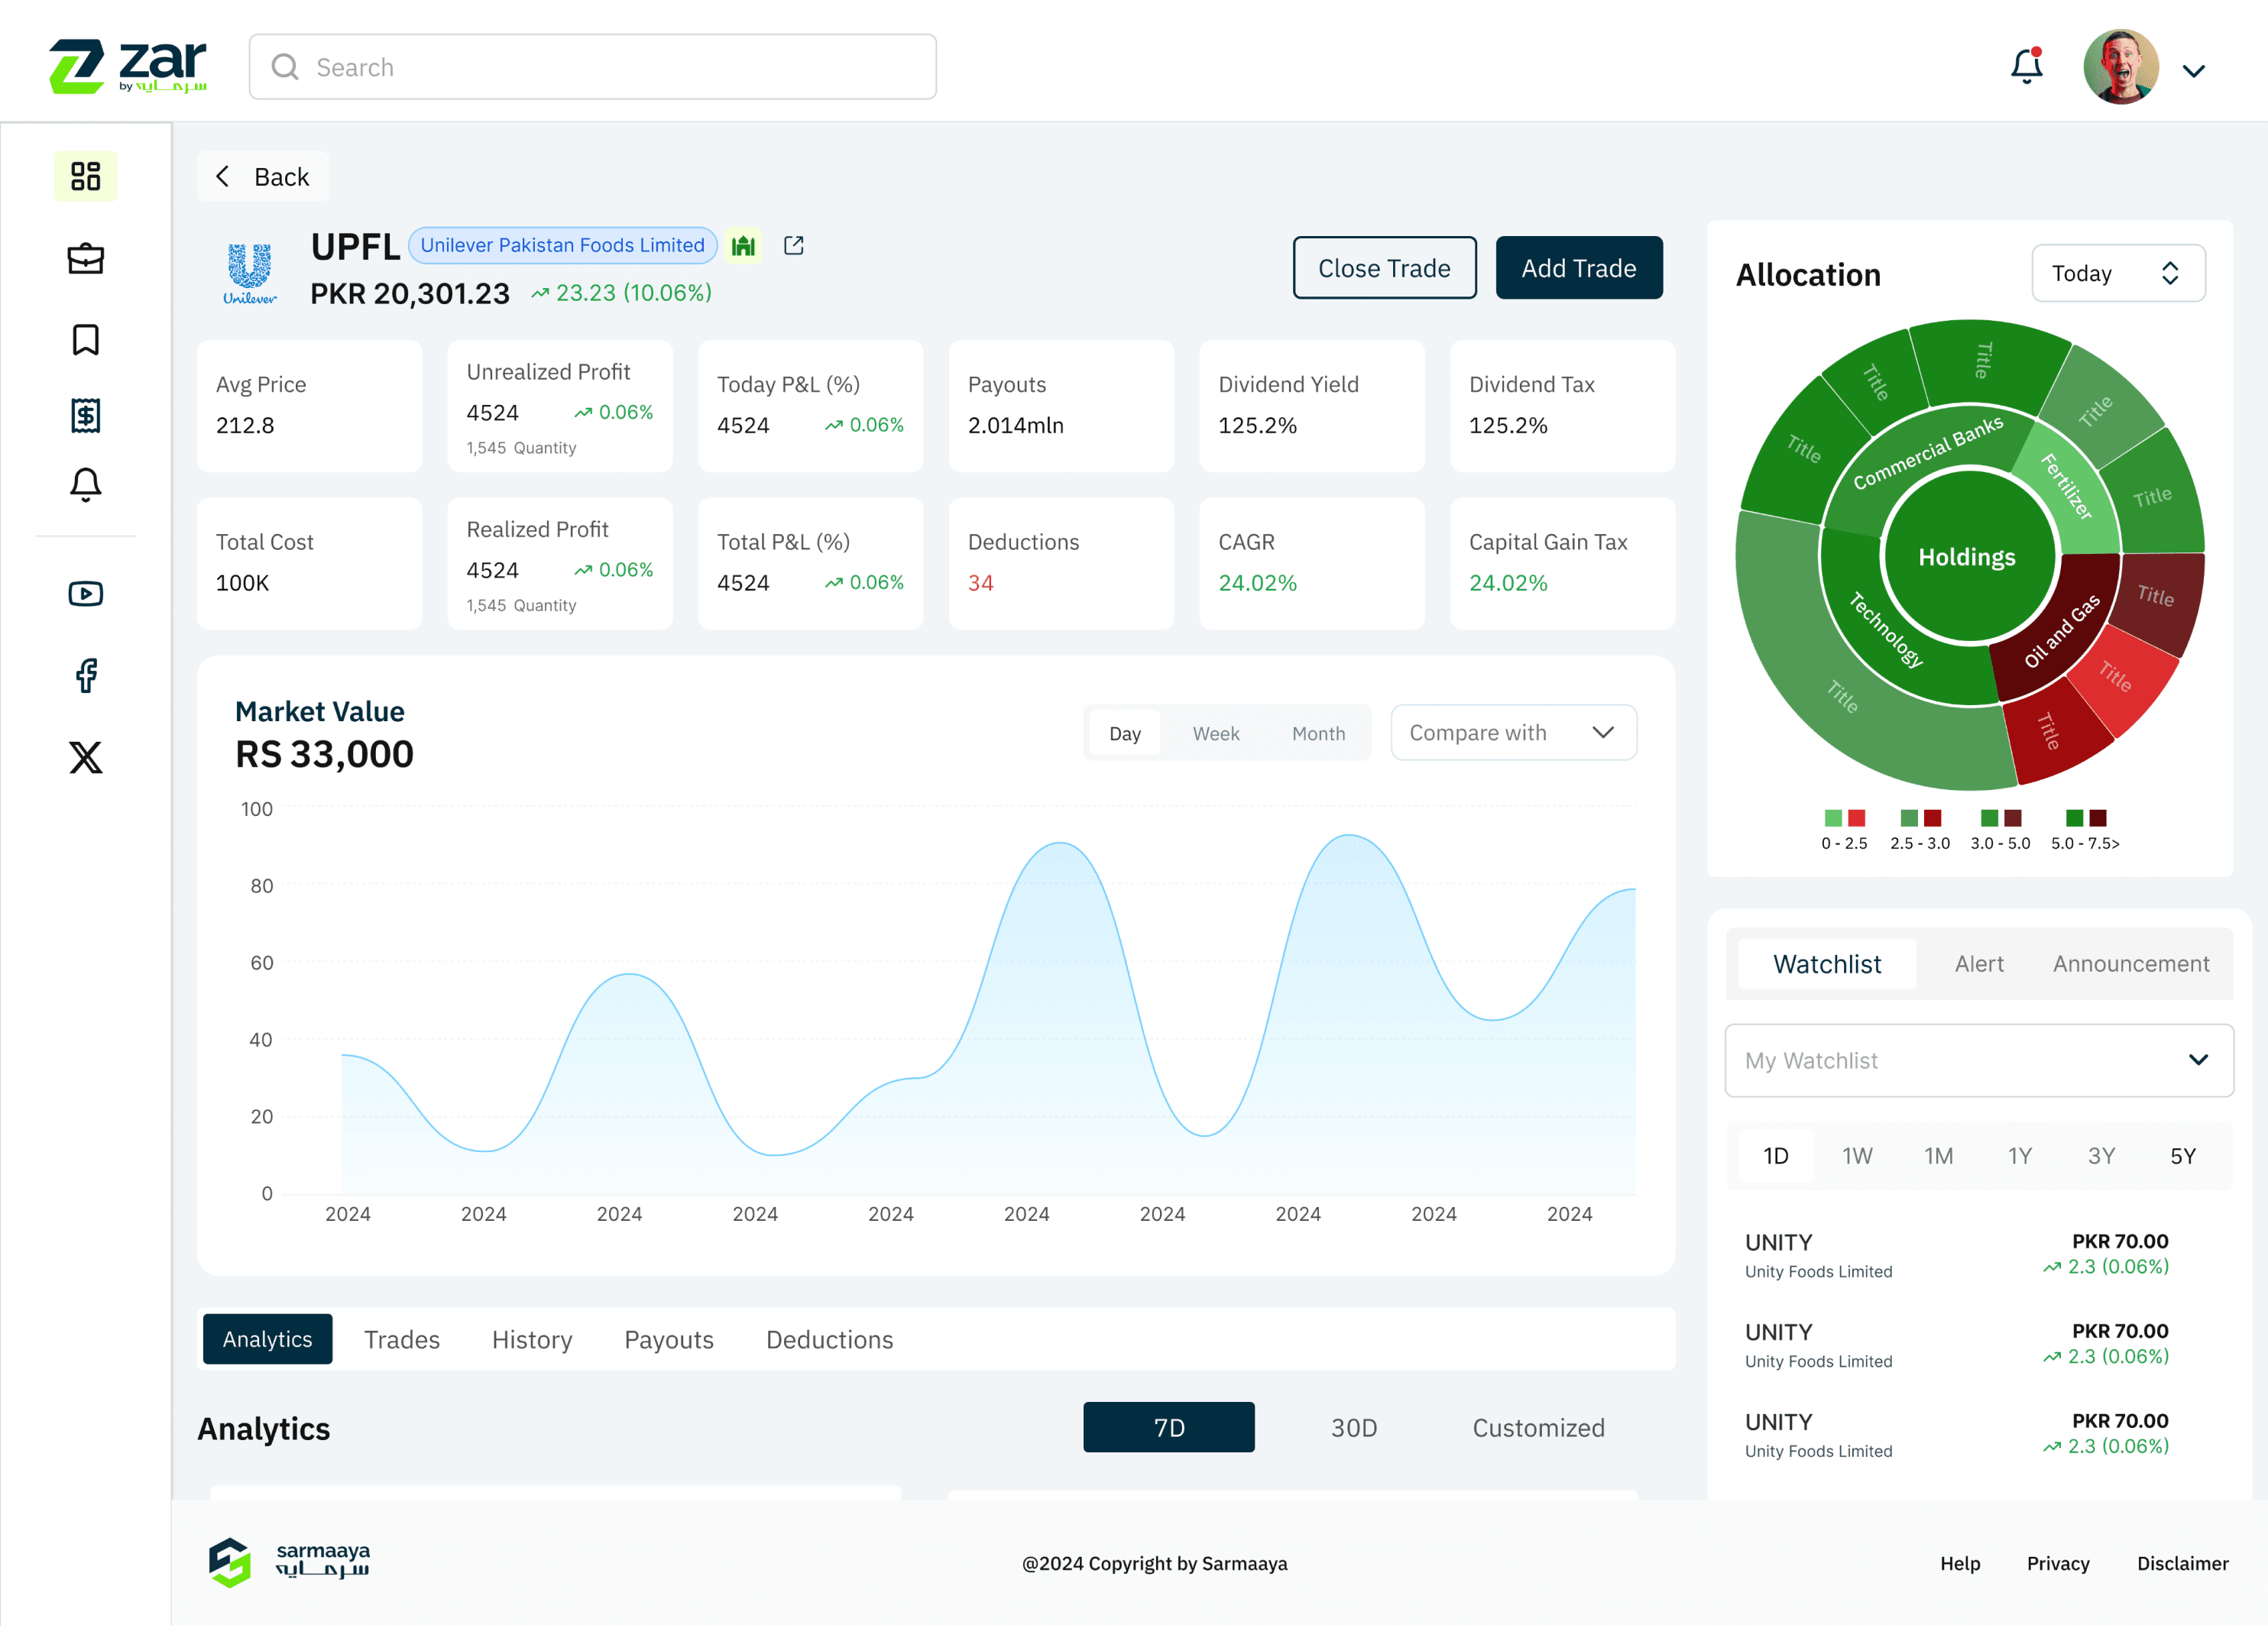Open the dashboard grid icon in sidebar

pos(85,176)
